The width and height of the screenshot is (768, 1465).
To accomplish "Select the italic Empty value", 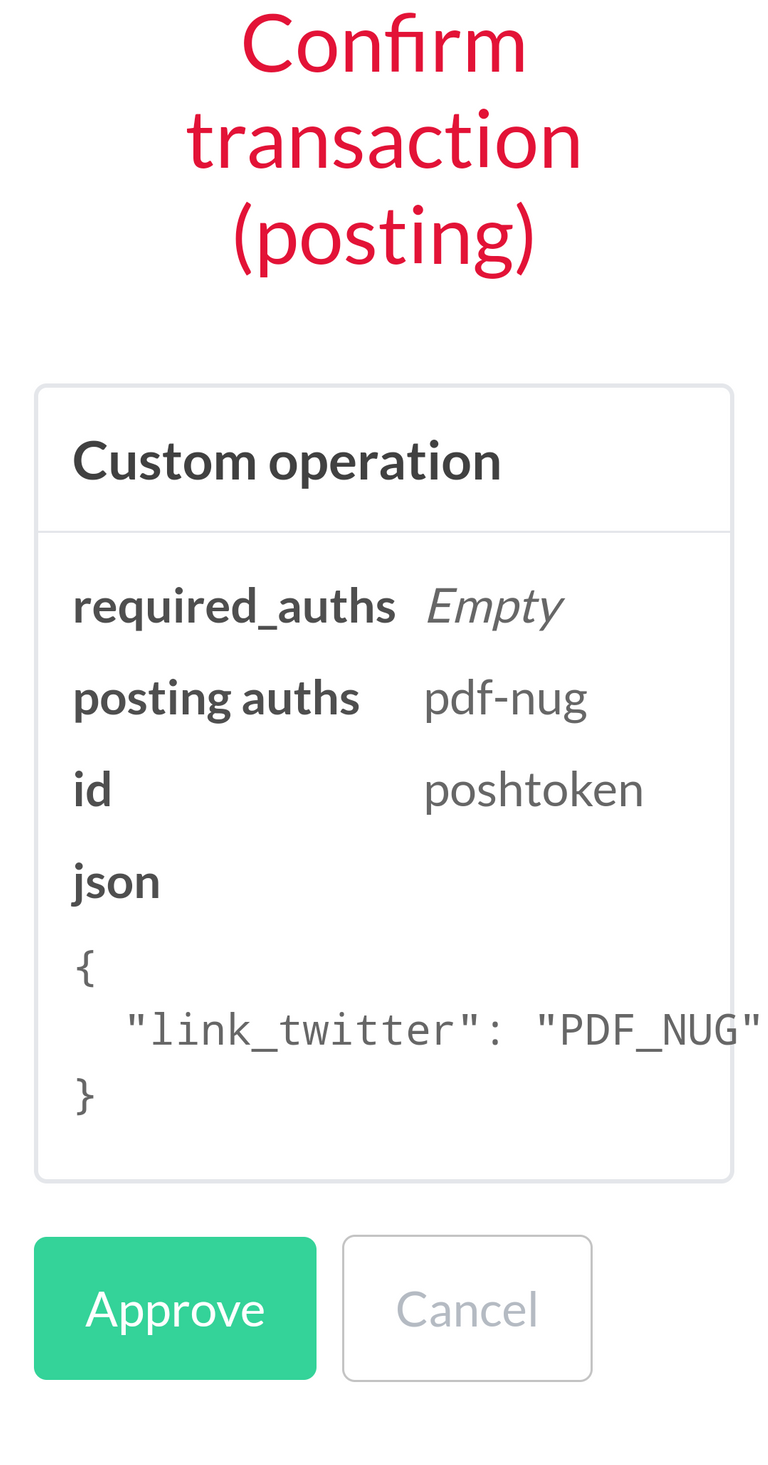I will point(493,606).
